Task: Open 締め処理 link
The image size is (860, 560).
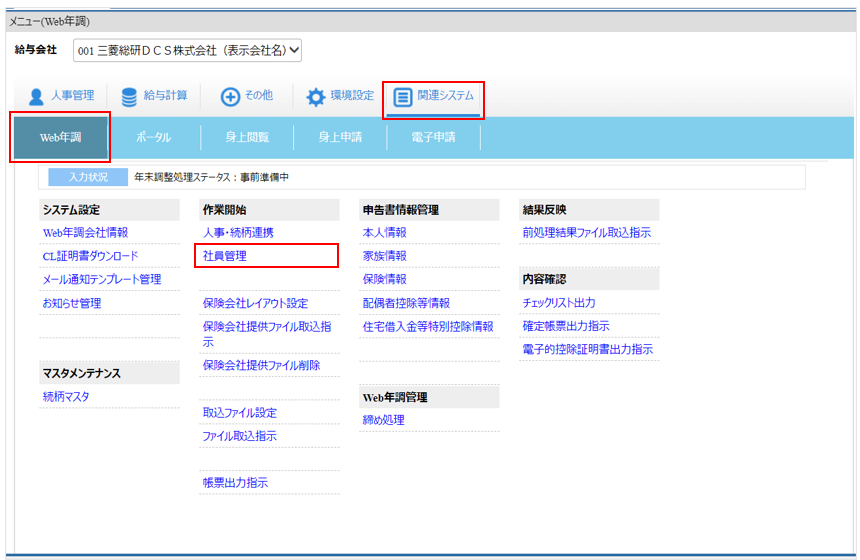Action: point(383,420)
